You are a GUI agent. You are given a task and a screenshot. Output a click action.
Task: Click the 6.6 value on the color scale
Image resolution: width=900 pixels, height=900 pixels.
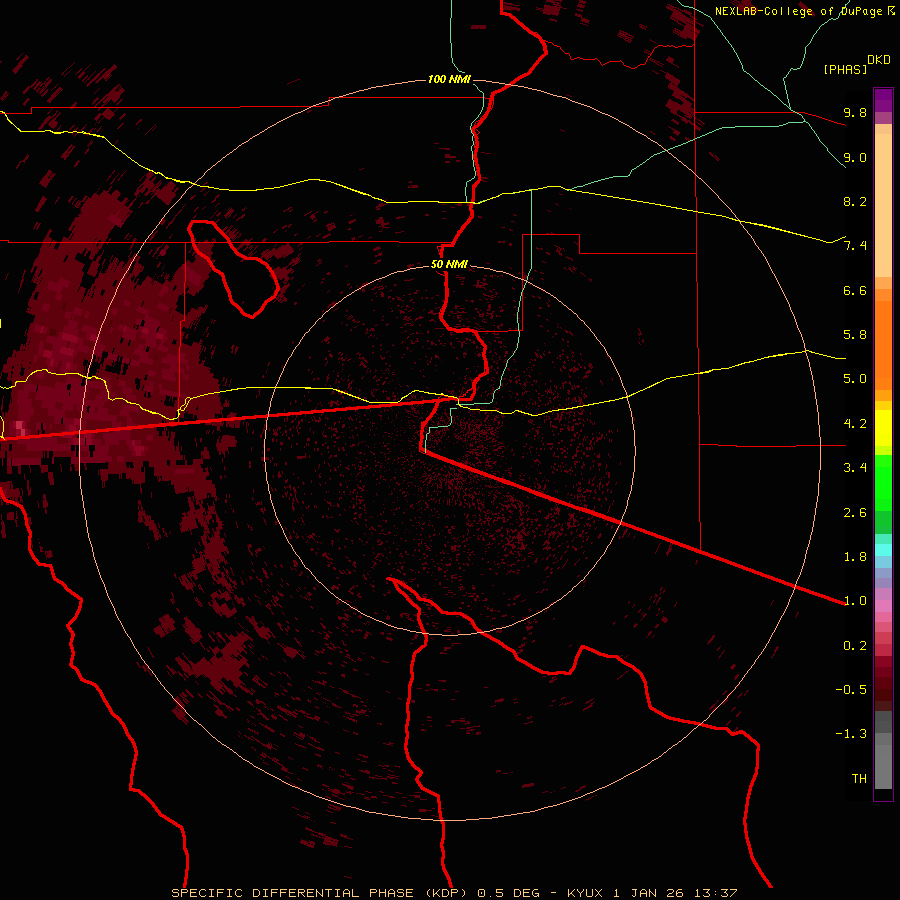tap(855, 290)
